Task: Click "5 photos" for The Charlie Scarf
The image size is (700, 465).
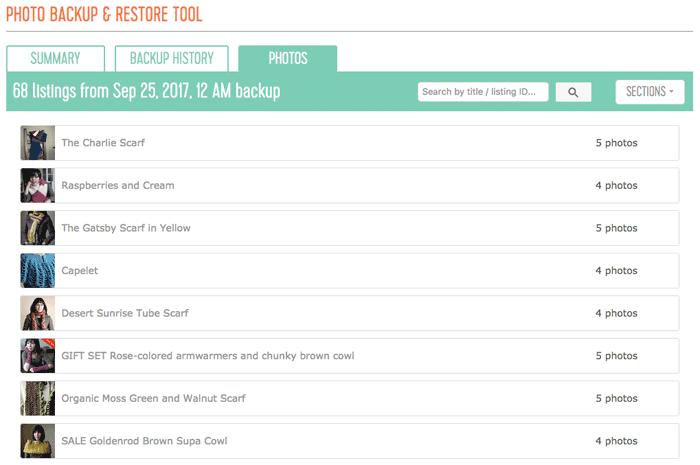Action: [x=617, y=143]
